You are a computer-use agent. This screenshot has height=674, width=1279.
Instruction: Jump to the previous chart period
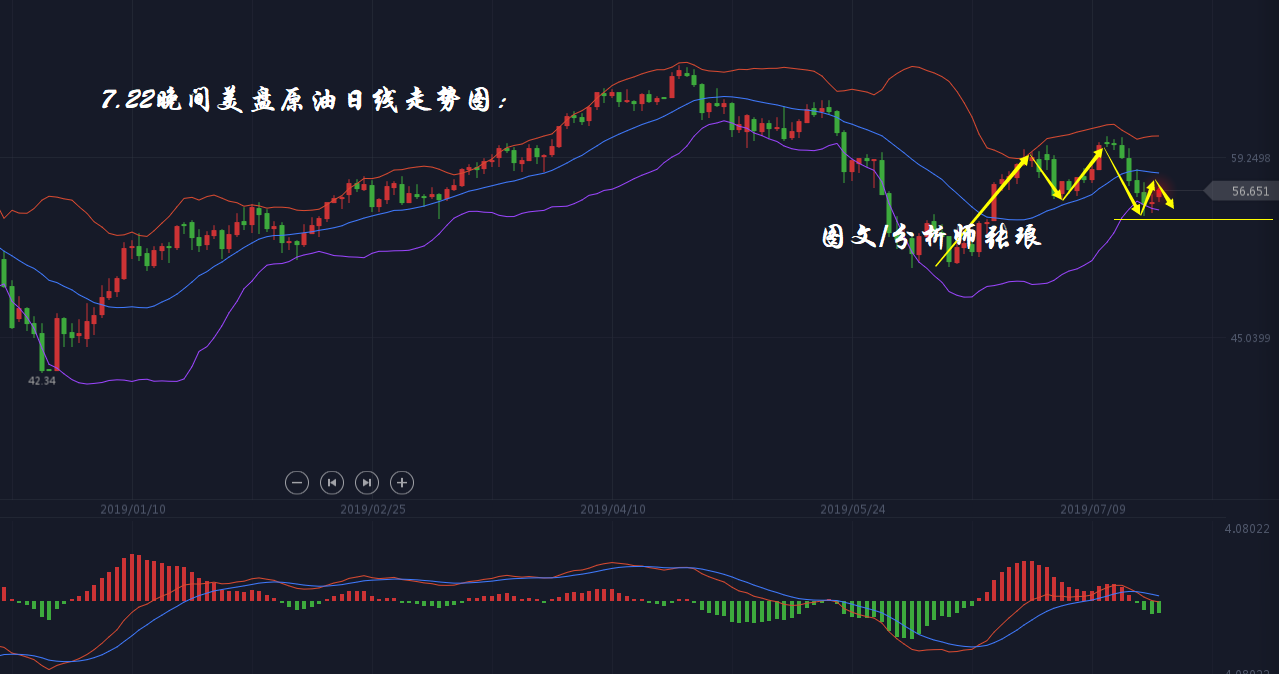332,483
